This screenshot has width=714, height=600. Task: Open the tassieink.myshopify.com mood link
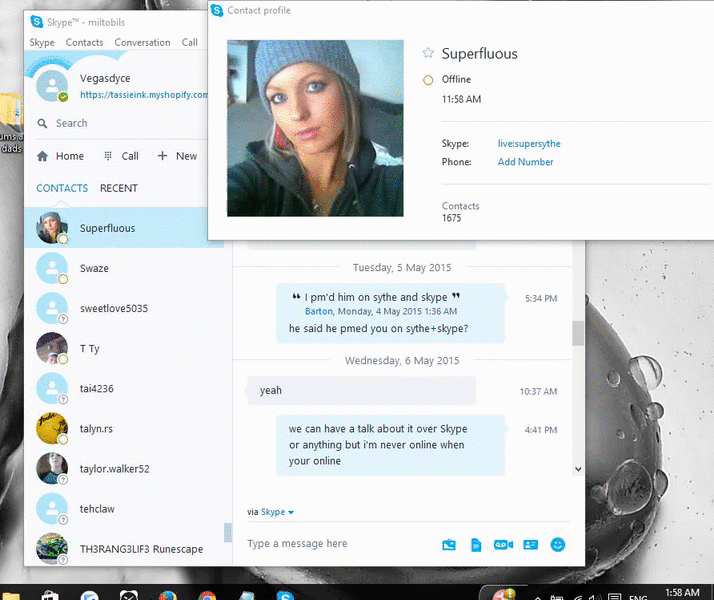tap(143, 95)
